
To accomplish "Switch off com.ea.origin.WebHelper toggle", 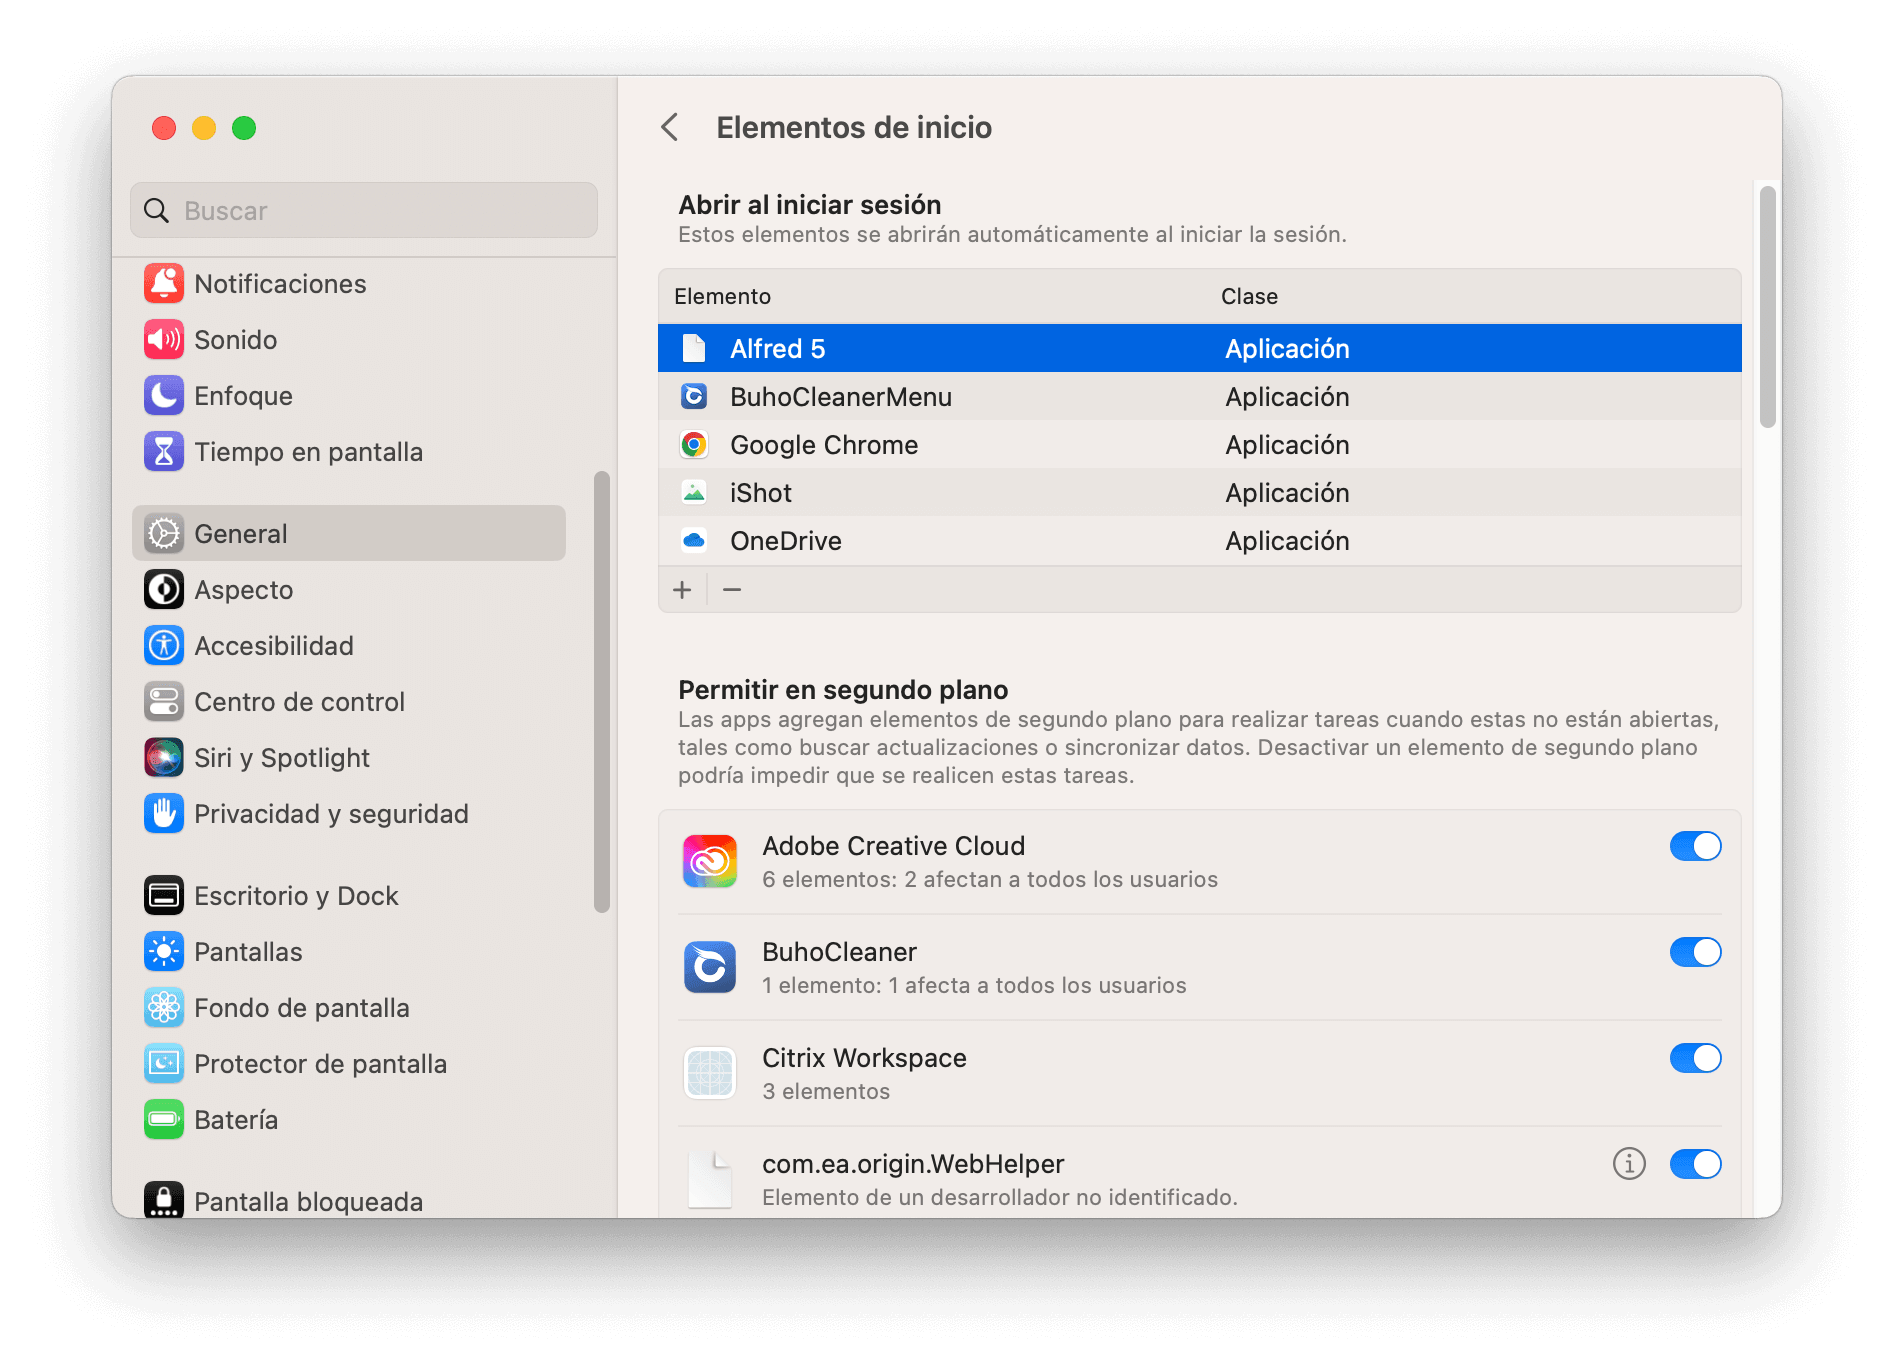I will 1695,1164.
